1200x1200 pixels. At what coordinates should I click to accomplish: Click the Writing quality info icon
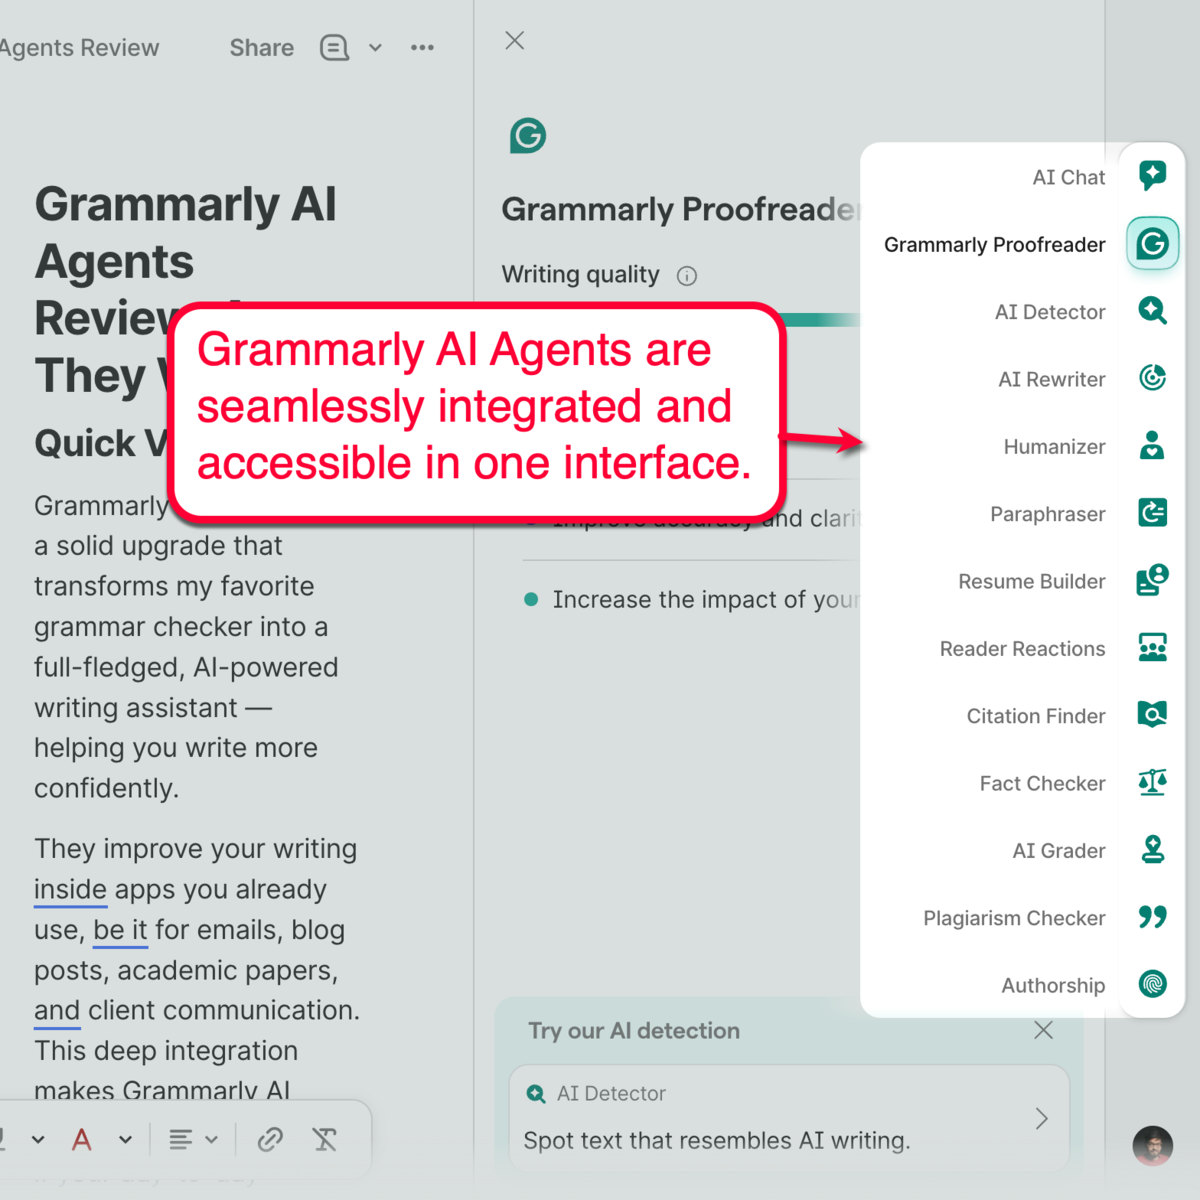pyautogui.click(x=686, y=276)
